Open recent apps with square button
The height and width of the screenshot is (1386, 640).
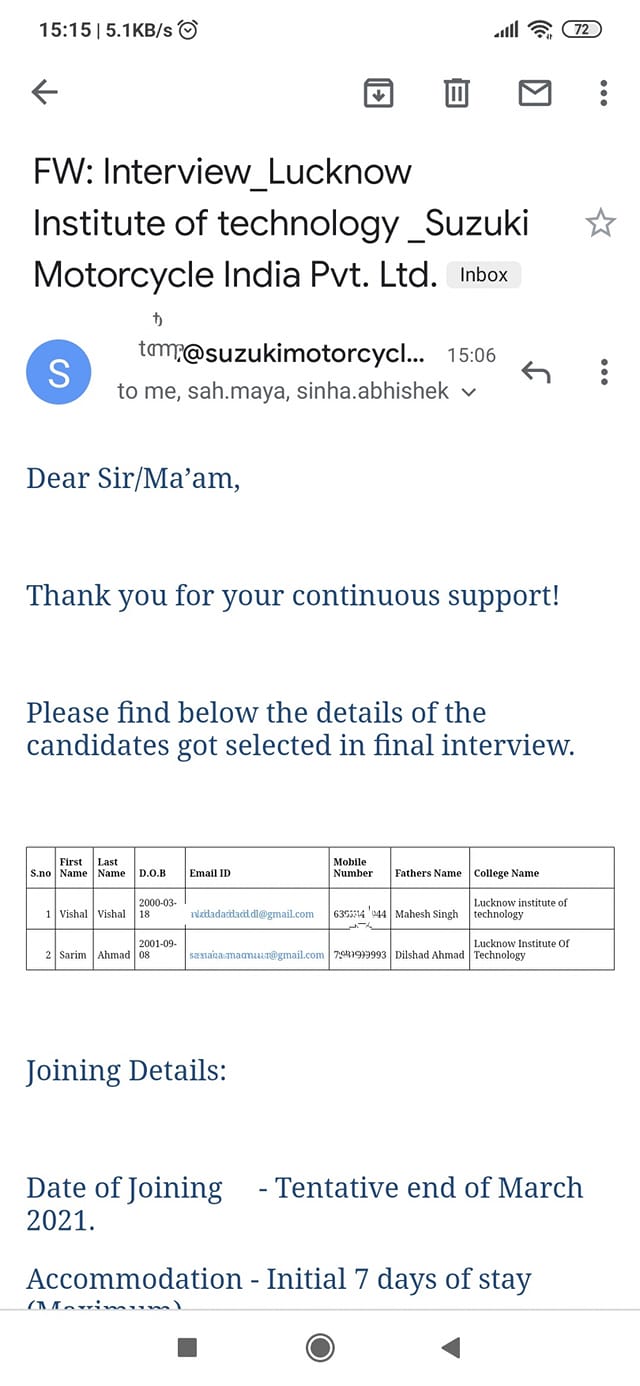(x=187, y=1347)
